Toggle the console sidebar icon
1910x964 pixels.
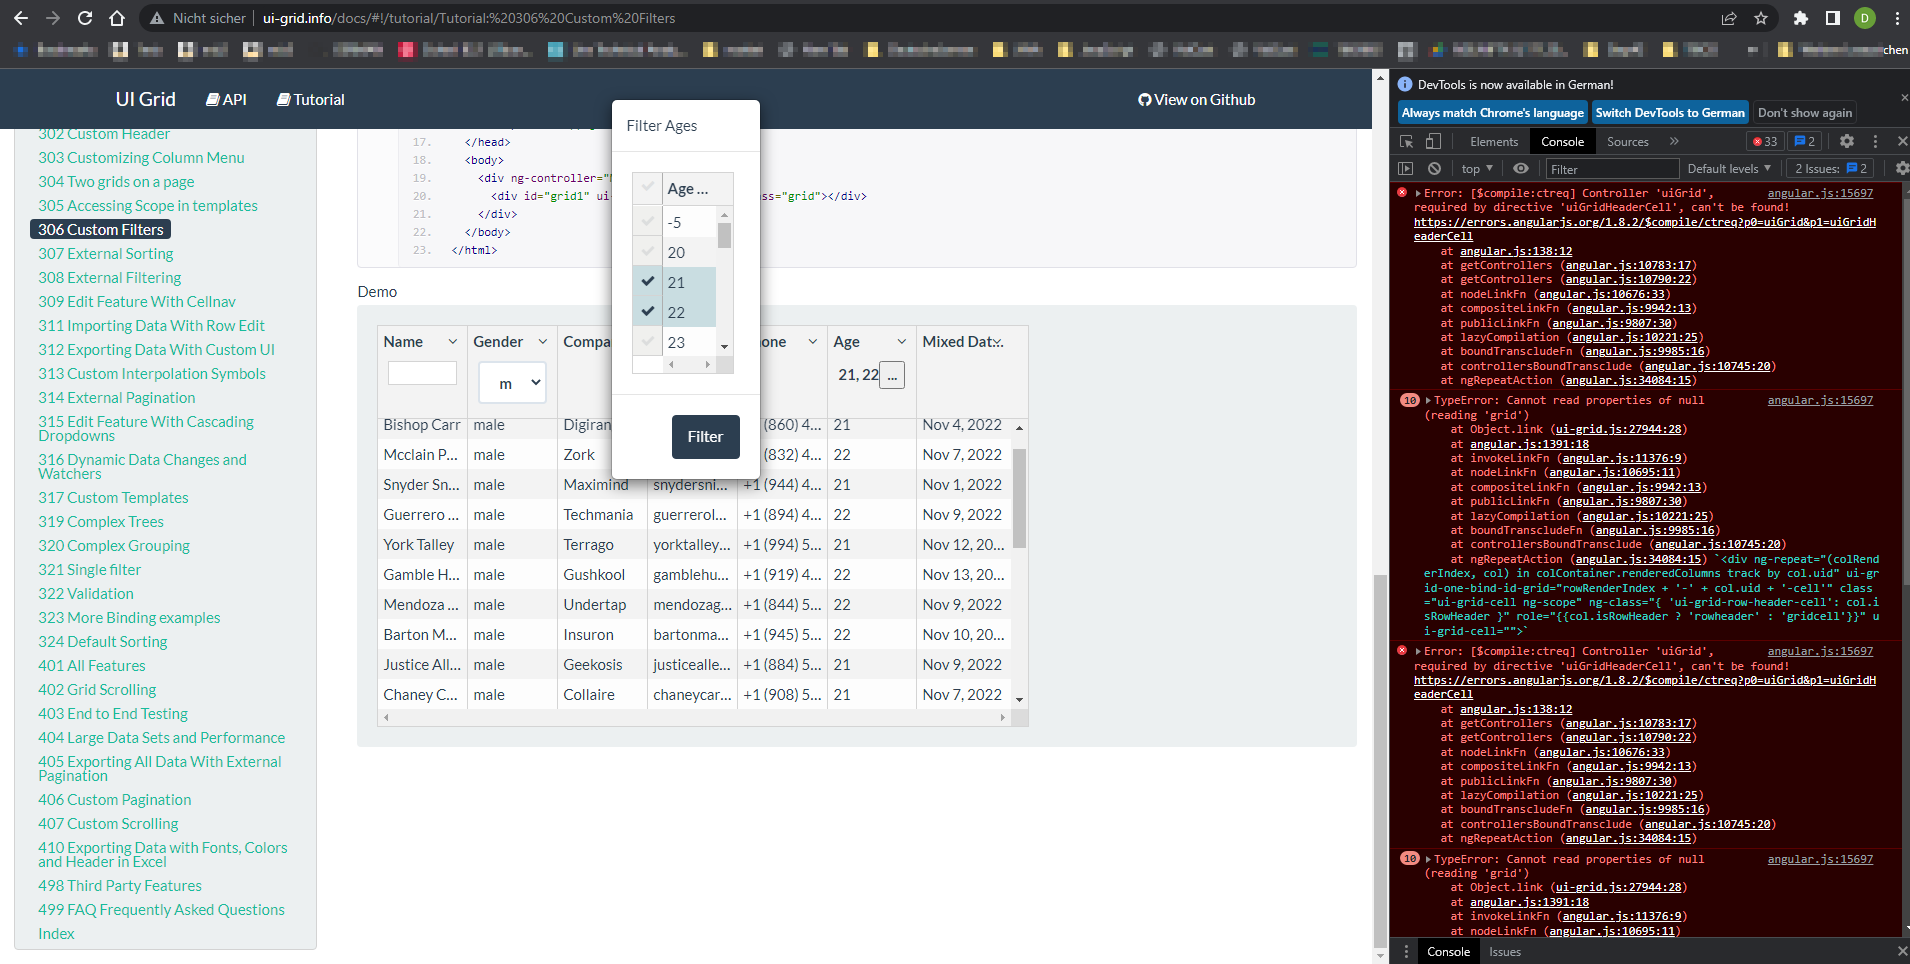[1406, 168]
